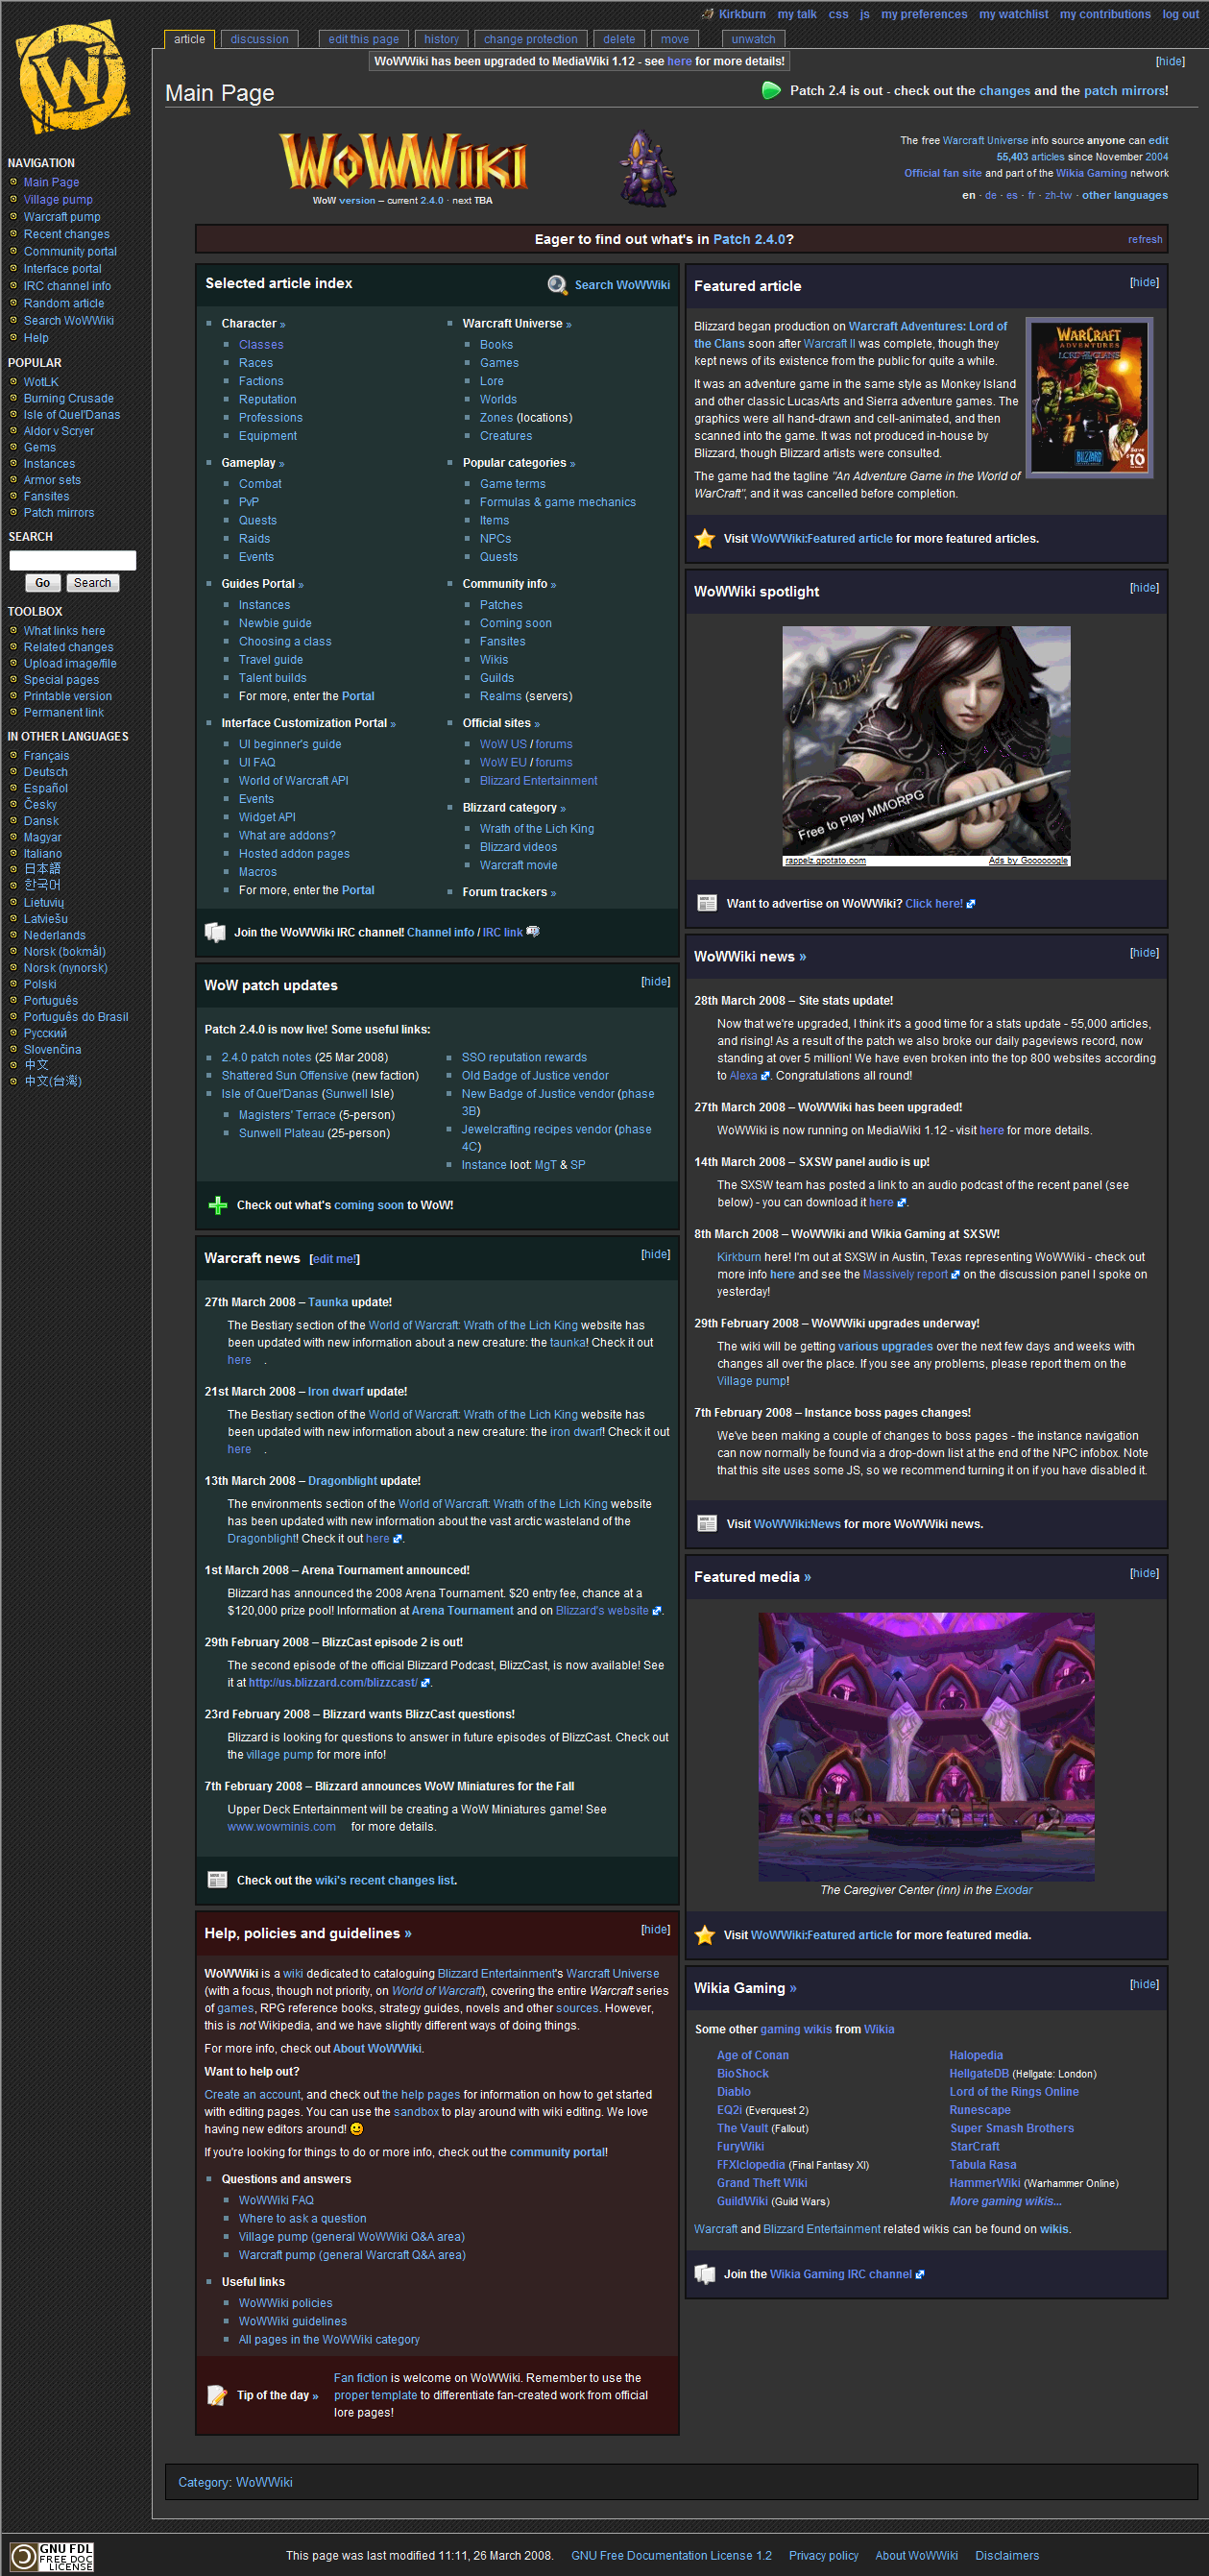Click edit me next to Warcraft news

tap(334, 1259)
